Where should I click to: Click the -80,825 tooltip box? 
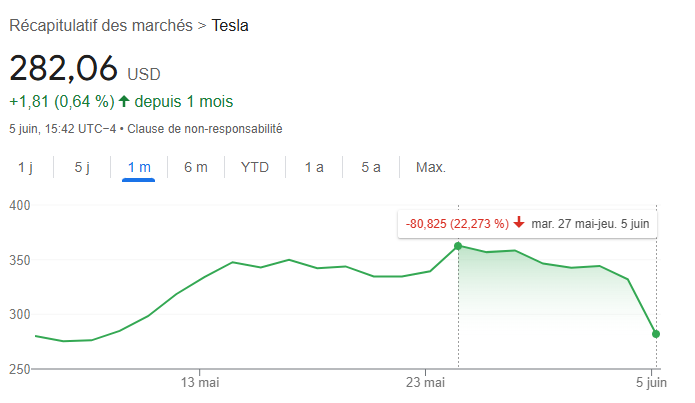point(527,223)
